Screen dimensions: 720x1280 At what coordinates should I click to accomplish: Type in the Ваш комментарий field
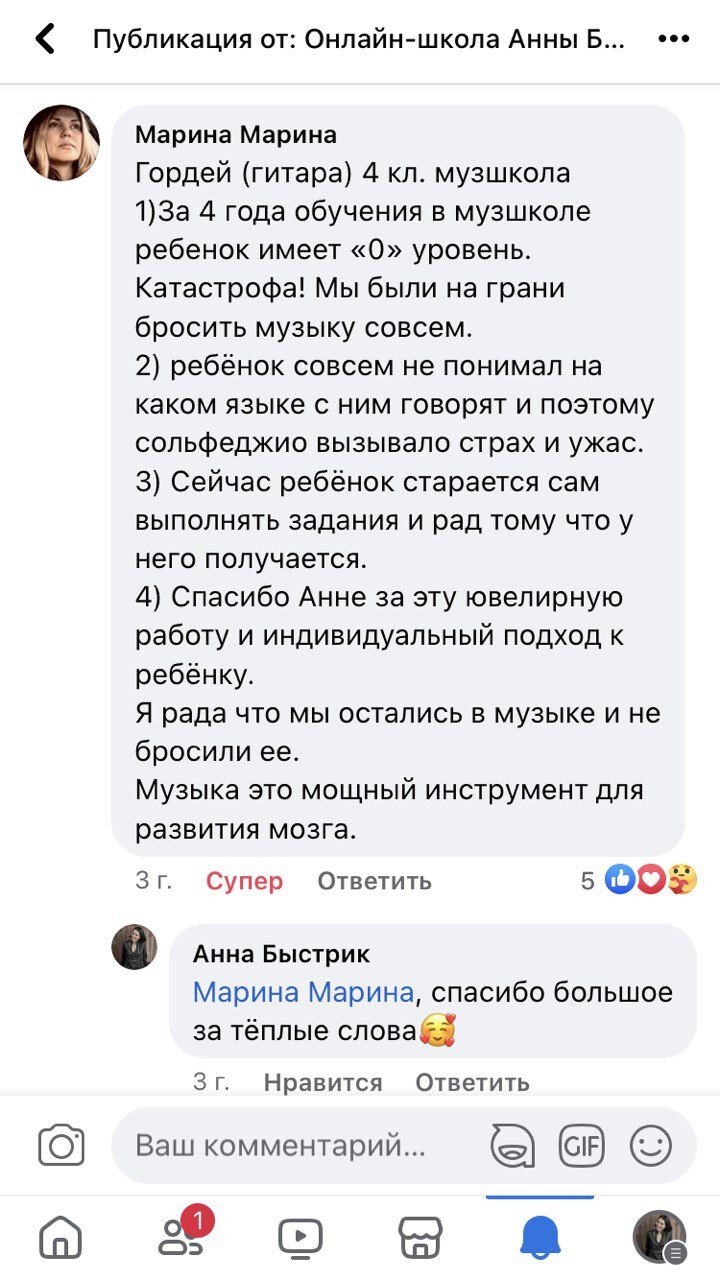point(290,1145)
